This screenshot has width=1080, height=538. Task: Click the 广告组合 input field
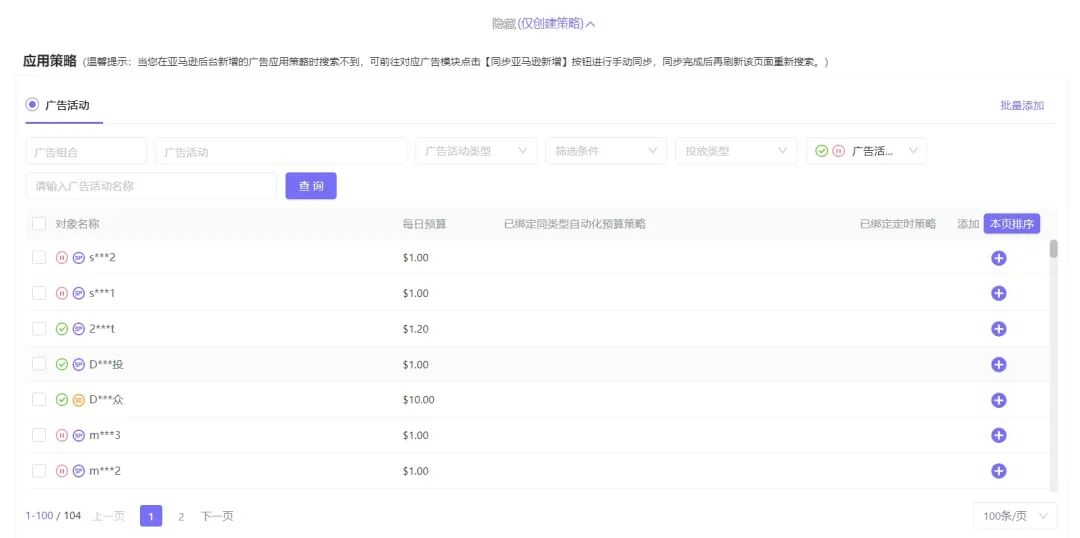86,152
